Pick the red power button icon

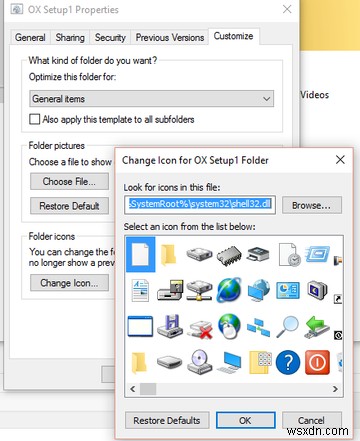[317, 362]
